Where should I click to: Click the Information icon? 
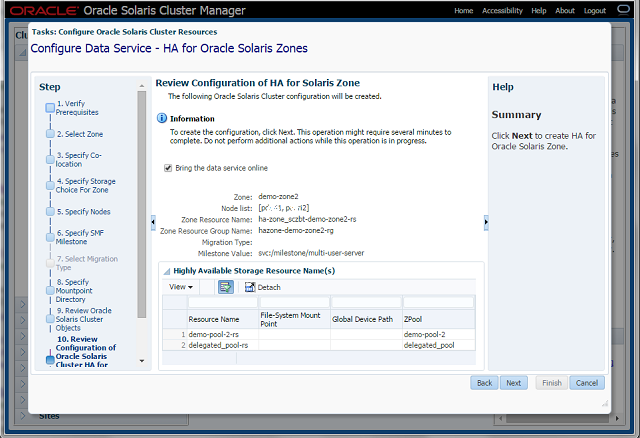162,118
